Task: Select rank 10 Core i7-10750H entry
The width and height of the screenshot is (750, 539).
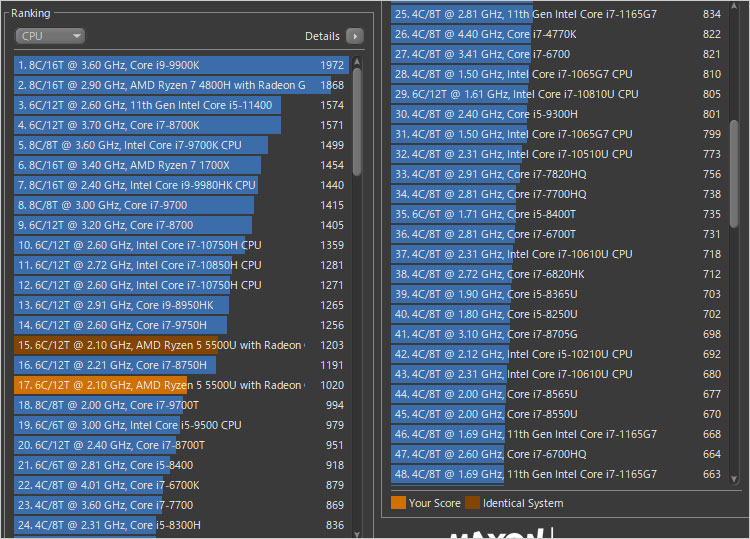Action: pos(182,245)
